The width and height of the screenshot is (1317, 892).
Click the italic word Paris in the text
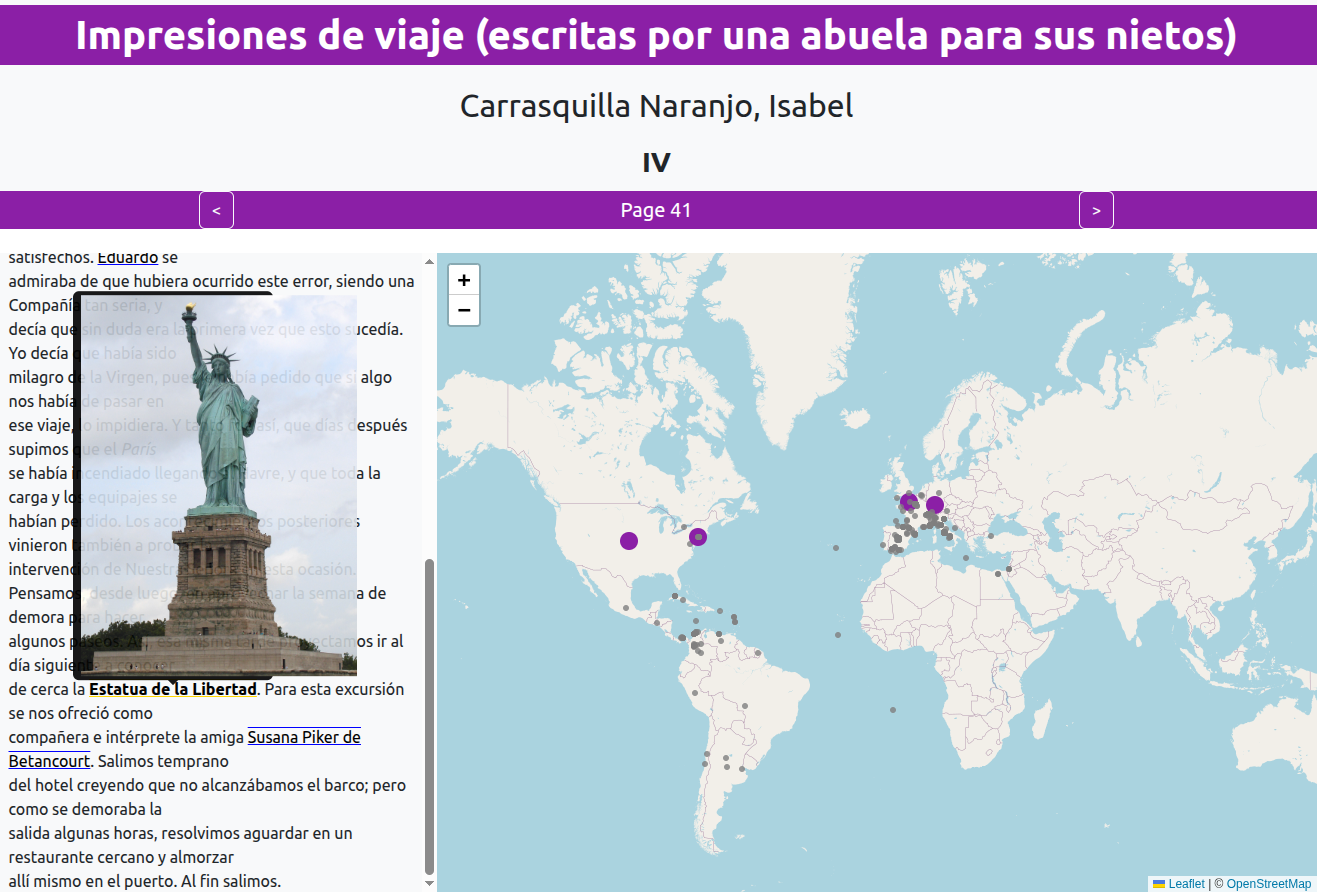coord(138,449)
